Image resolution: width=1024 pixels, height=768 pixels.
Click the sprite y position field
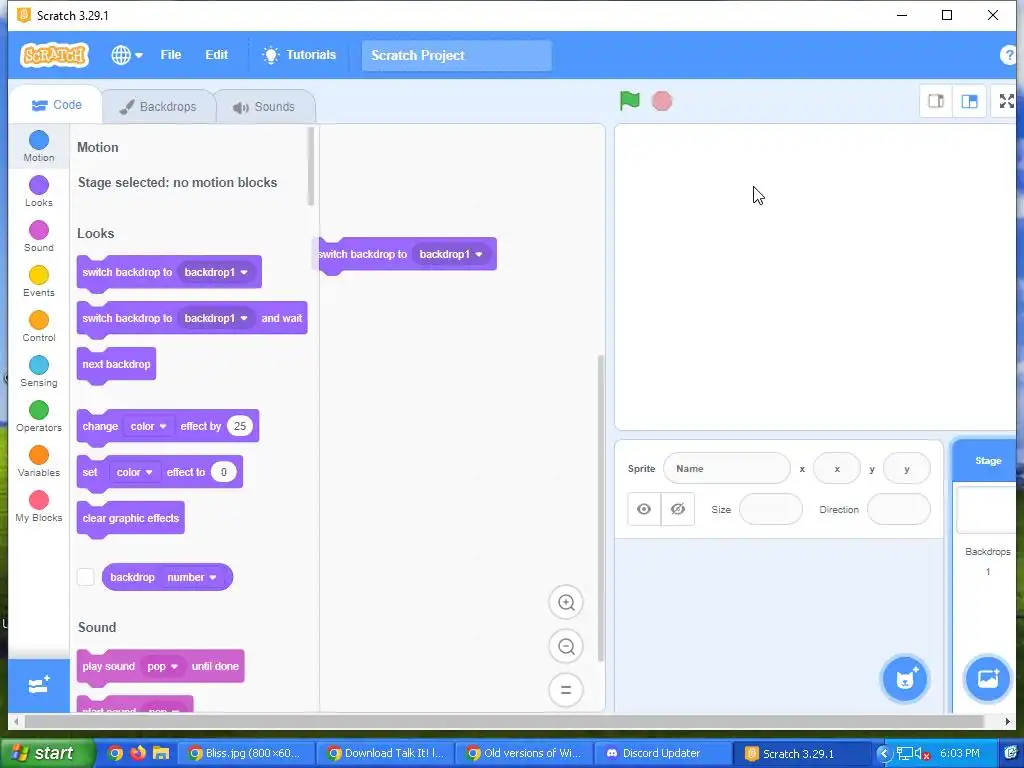pos(906,469)
